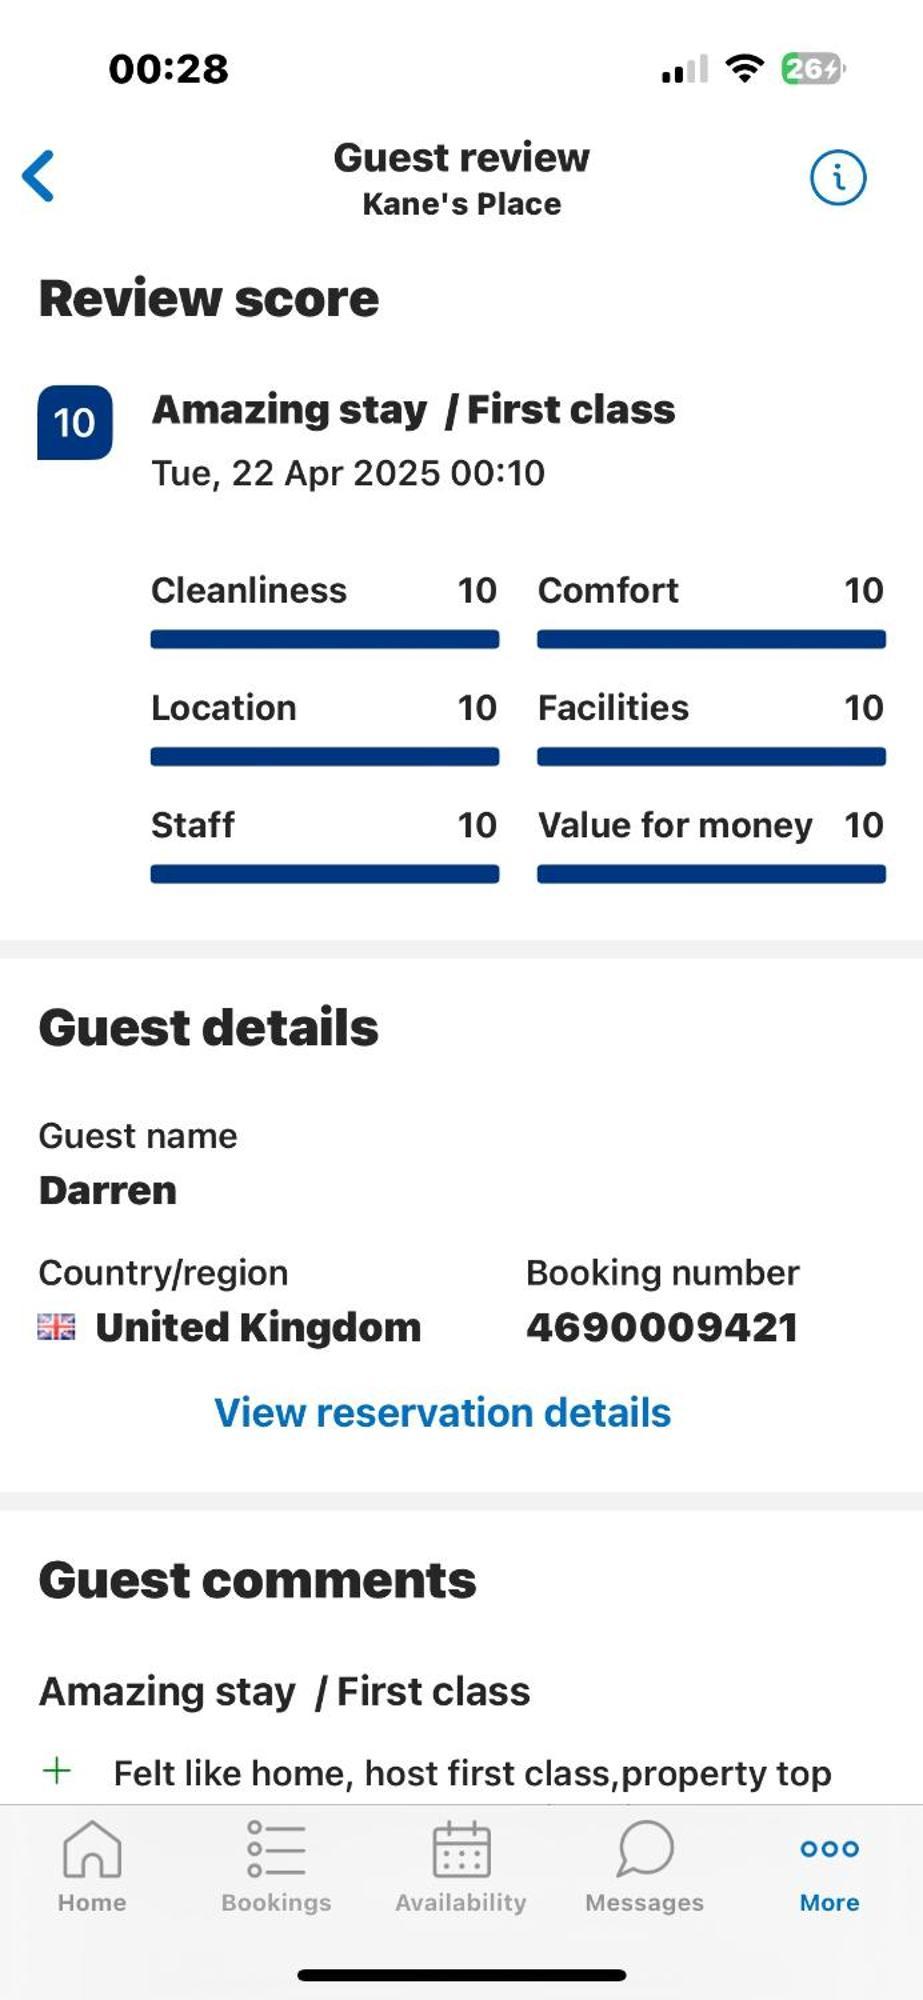Screen dimensions: 923x2000
Task: Tap the Kane's Place subtitle
Action: [x=461, y=204]
